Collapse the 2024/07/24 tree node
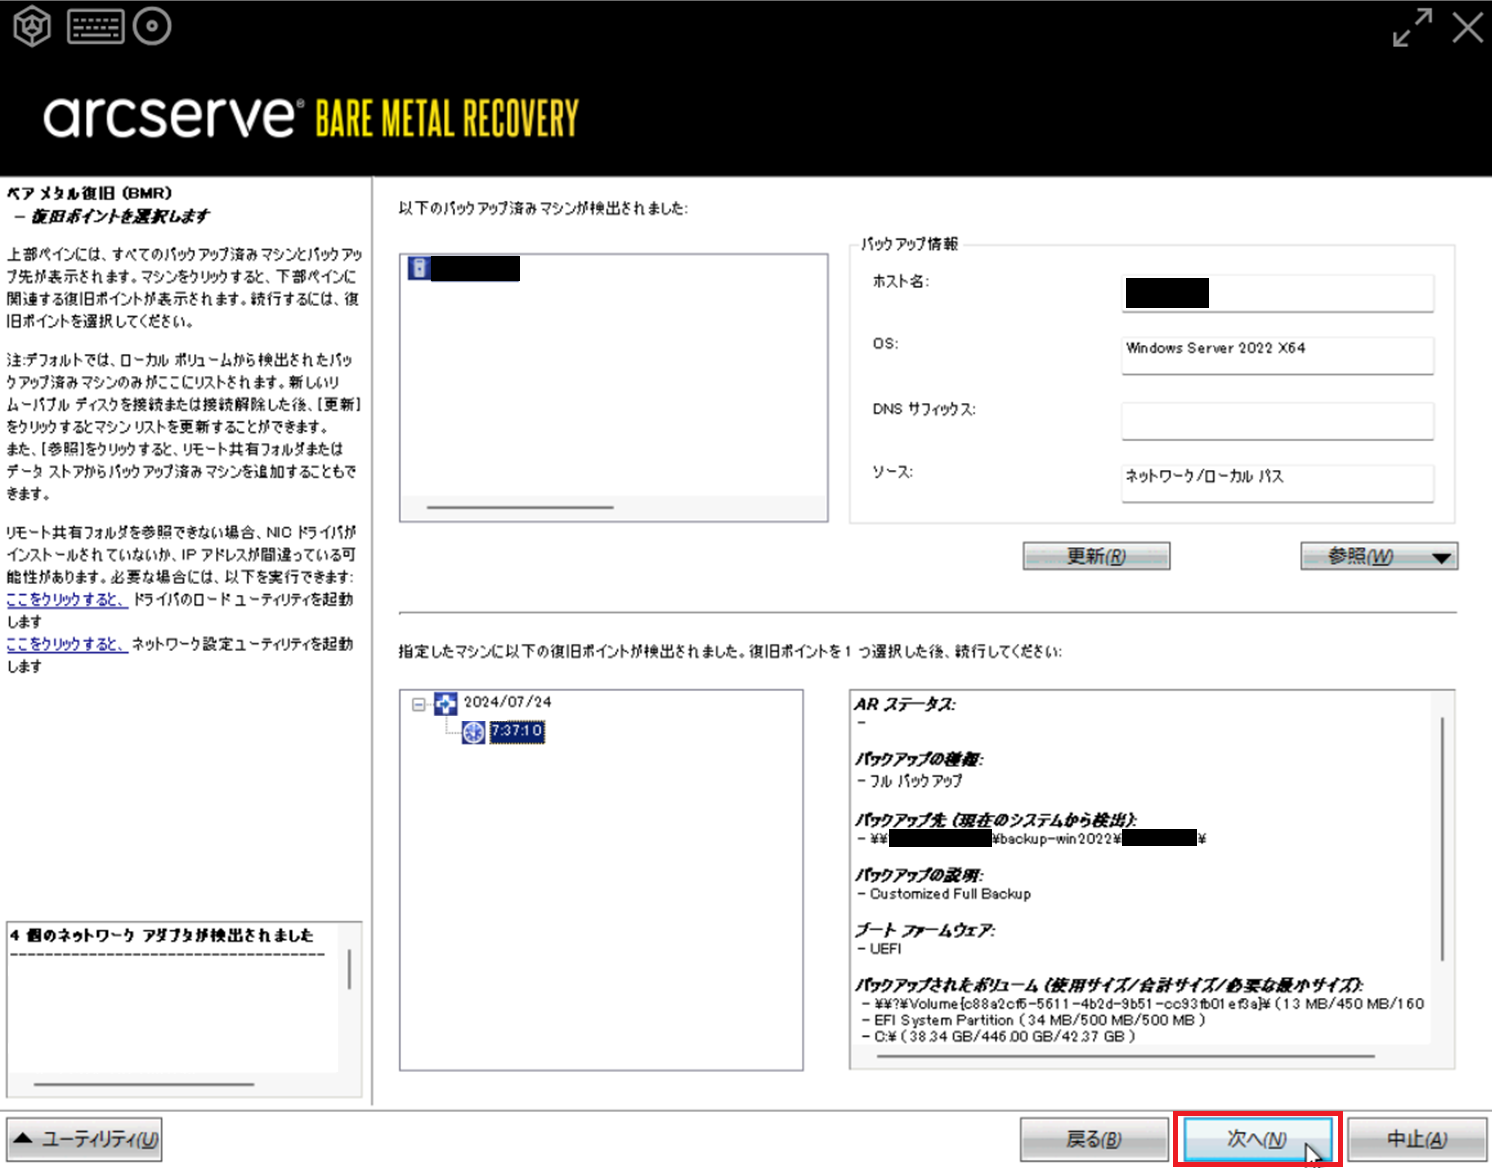The height and width of the screenshot is (1168, 1492). pos(419,704)
